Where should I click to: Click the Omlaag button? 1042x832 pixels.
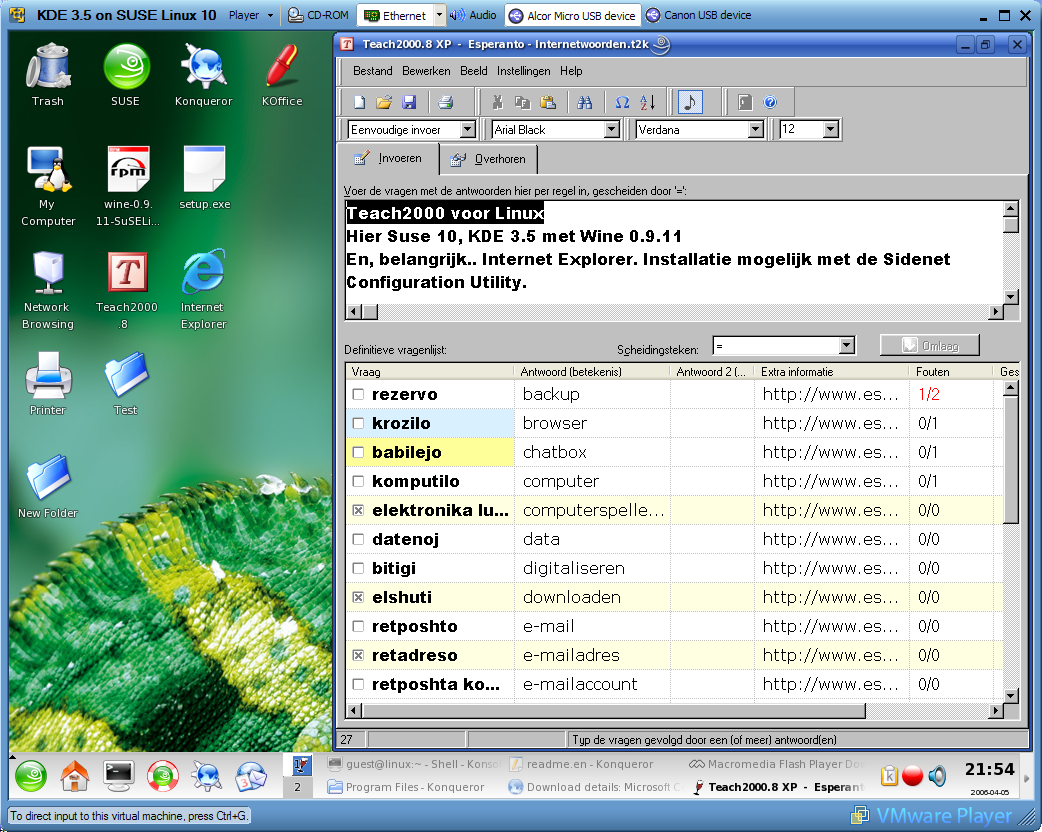[x=930, y=346]
